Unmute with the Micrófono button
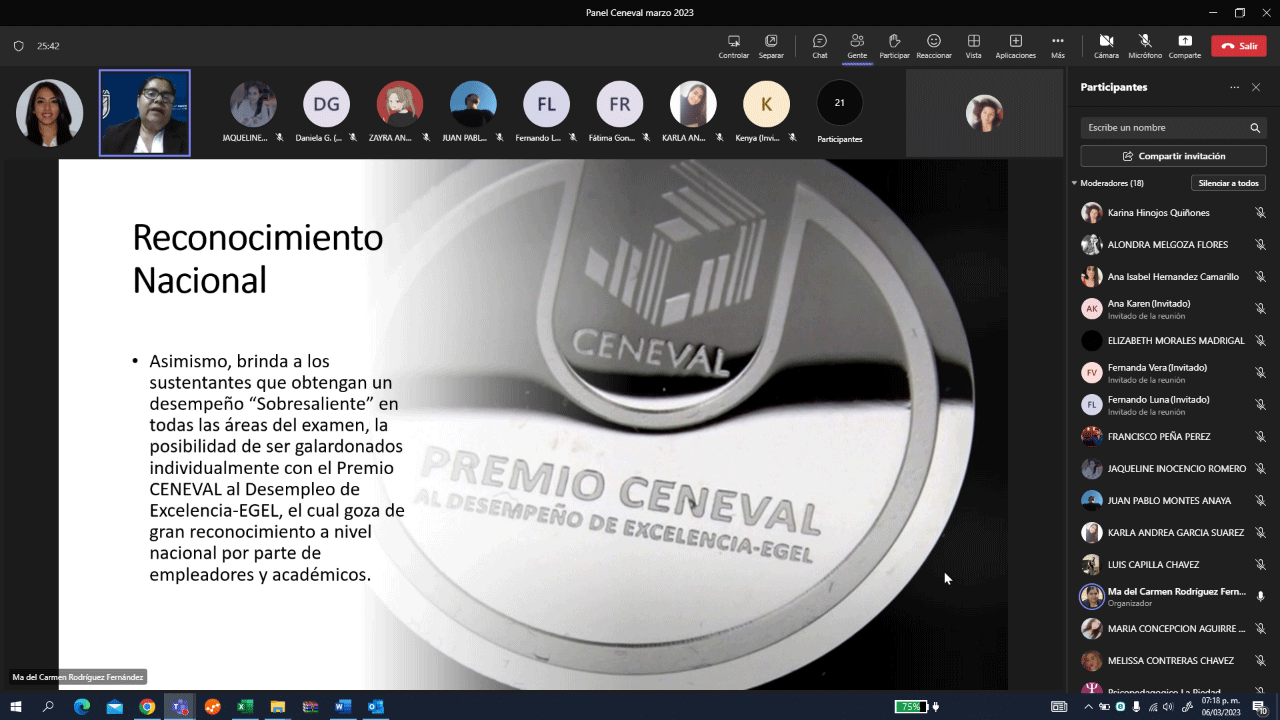The width and height of the screenshot is (1280, 720). point(1145,46)
